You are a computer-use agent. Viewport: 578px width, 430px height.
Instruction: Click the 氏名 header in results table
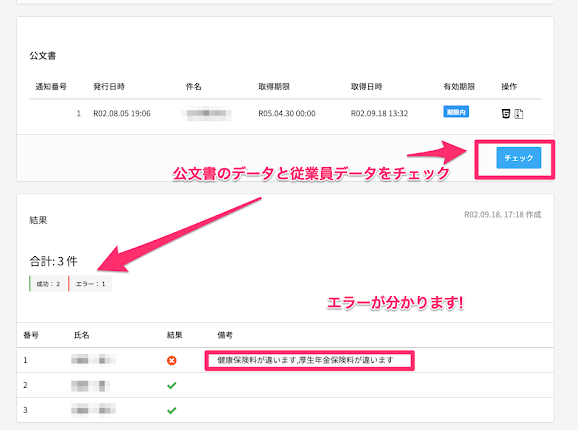pos(81,335)
